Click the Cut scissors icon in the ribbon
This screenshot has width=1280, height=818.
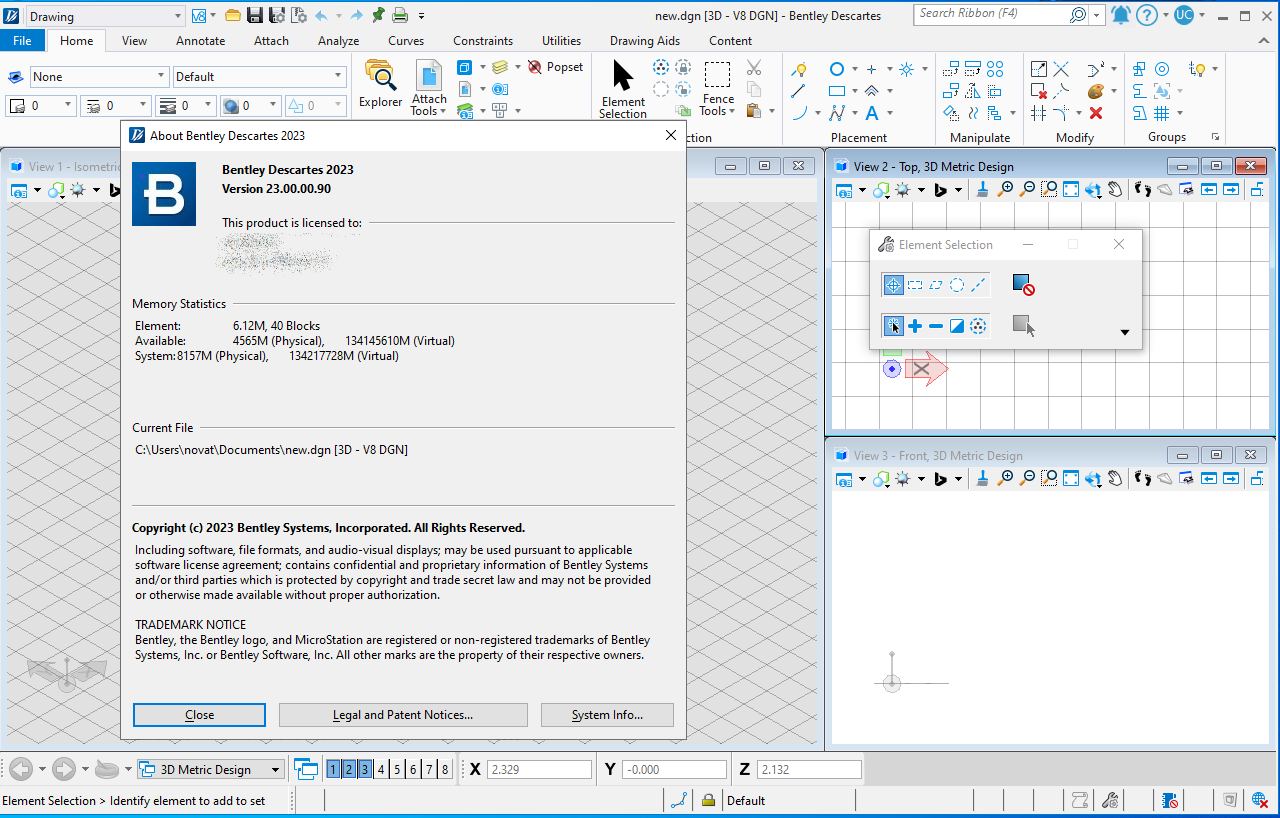754,68
